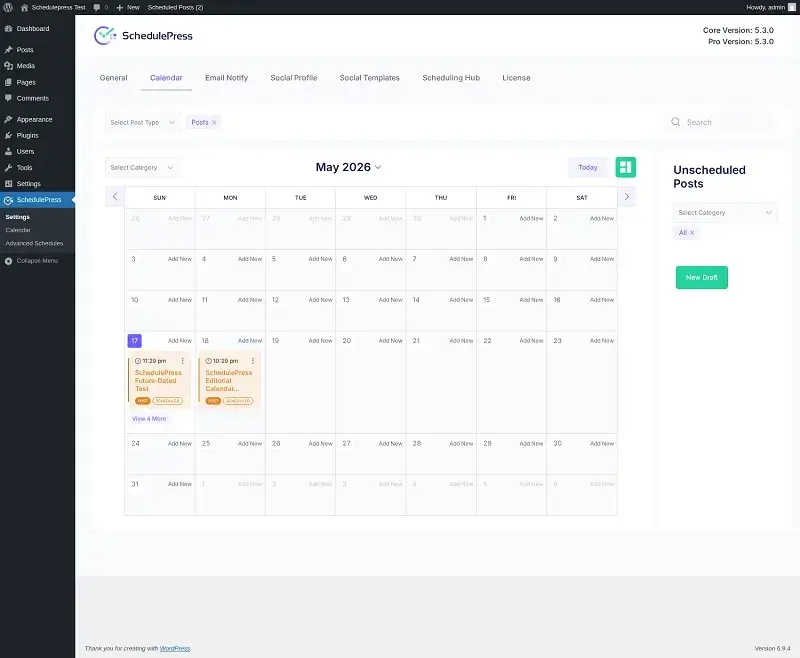Switch to the Calendar tab
This screenshot has width=800, height=658.
click(166, 78)
